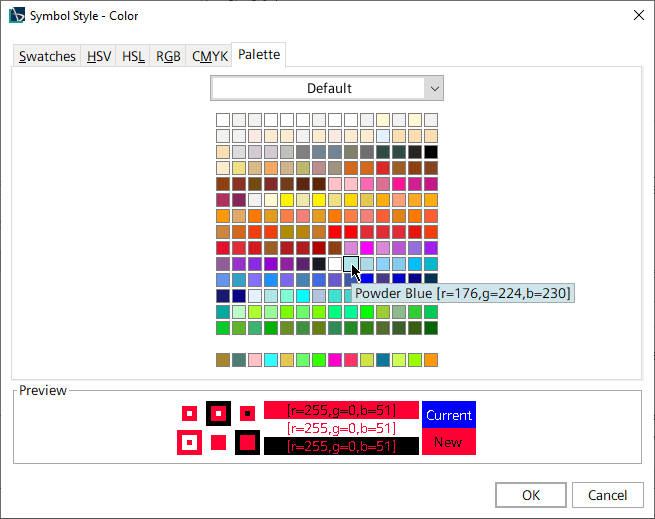Choose the cyan swatch in the recent colors row
This screenshot has width=655, height=519.
click(x=271, y=360)
